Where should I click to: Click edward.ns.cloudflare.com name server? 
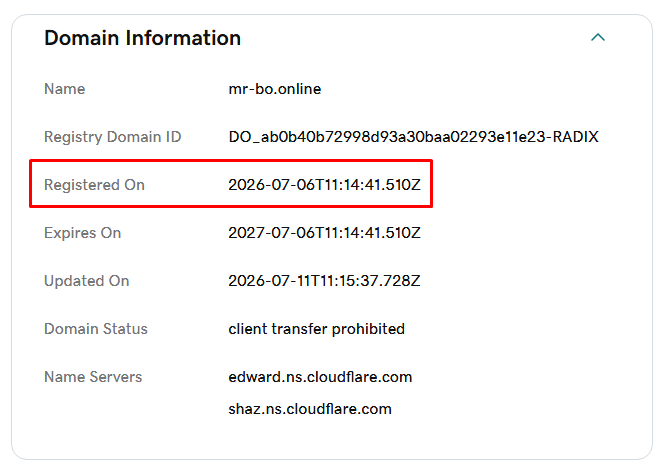point(320,377)
